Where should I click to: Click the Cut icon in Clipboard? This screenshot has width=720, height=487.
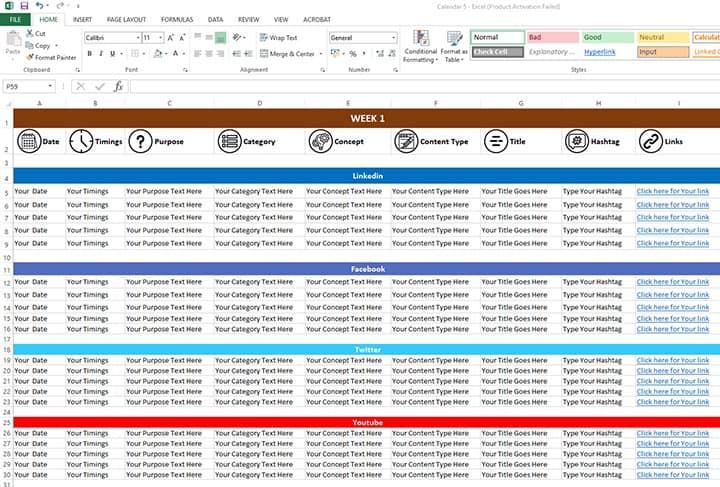[36, 33]
